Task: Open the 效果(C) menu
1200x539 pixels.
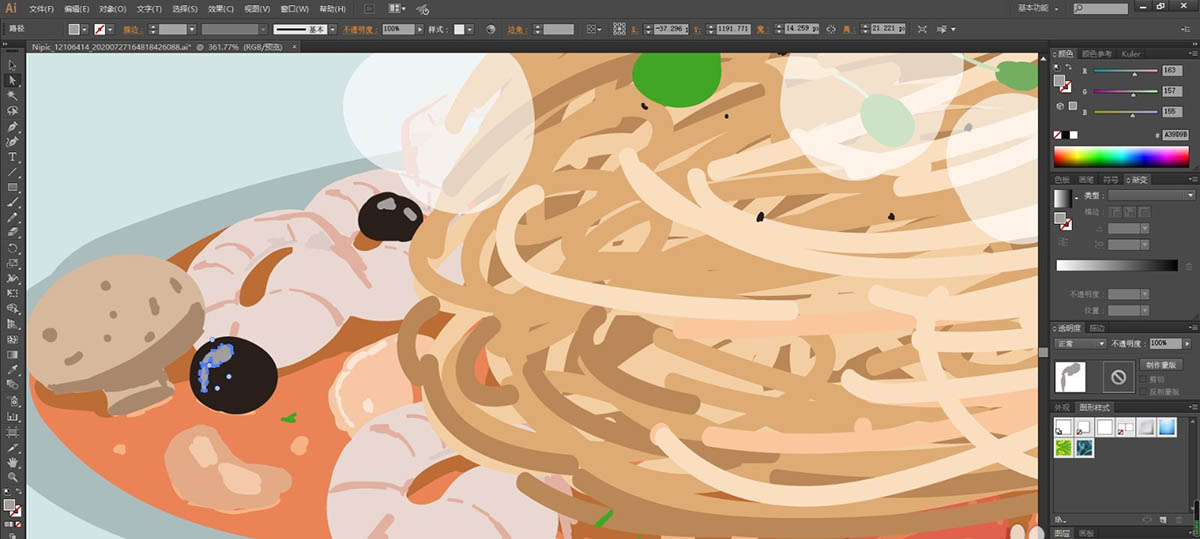Action: click(x=222, y=8)
